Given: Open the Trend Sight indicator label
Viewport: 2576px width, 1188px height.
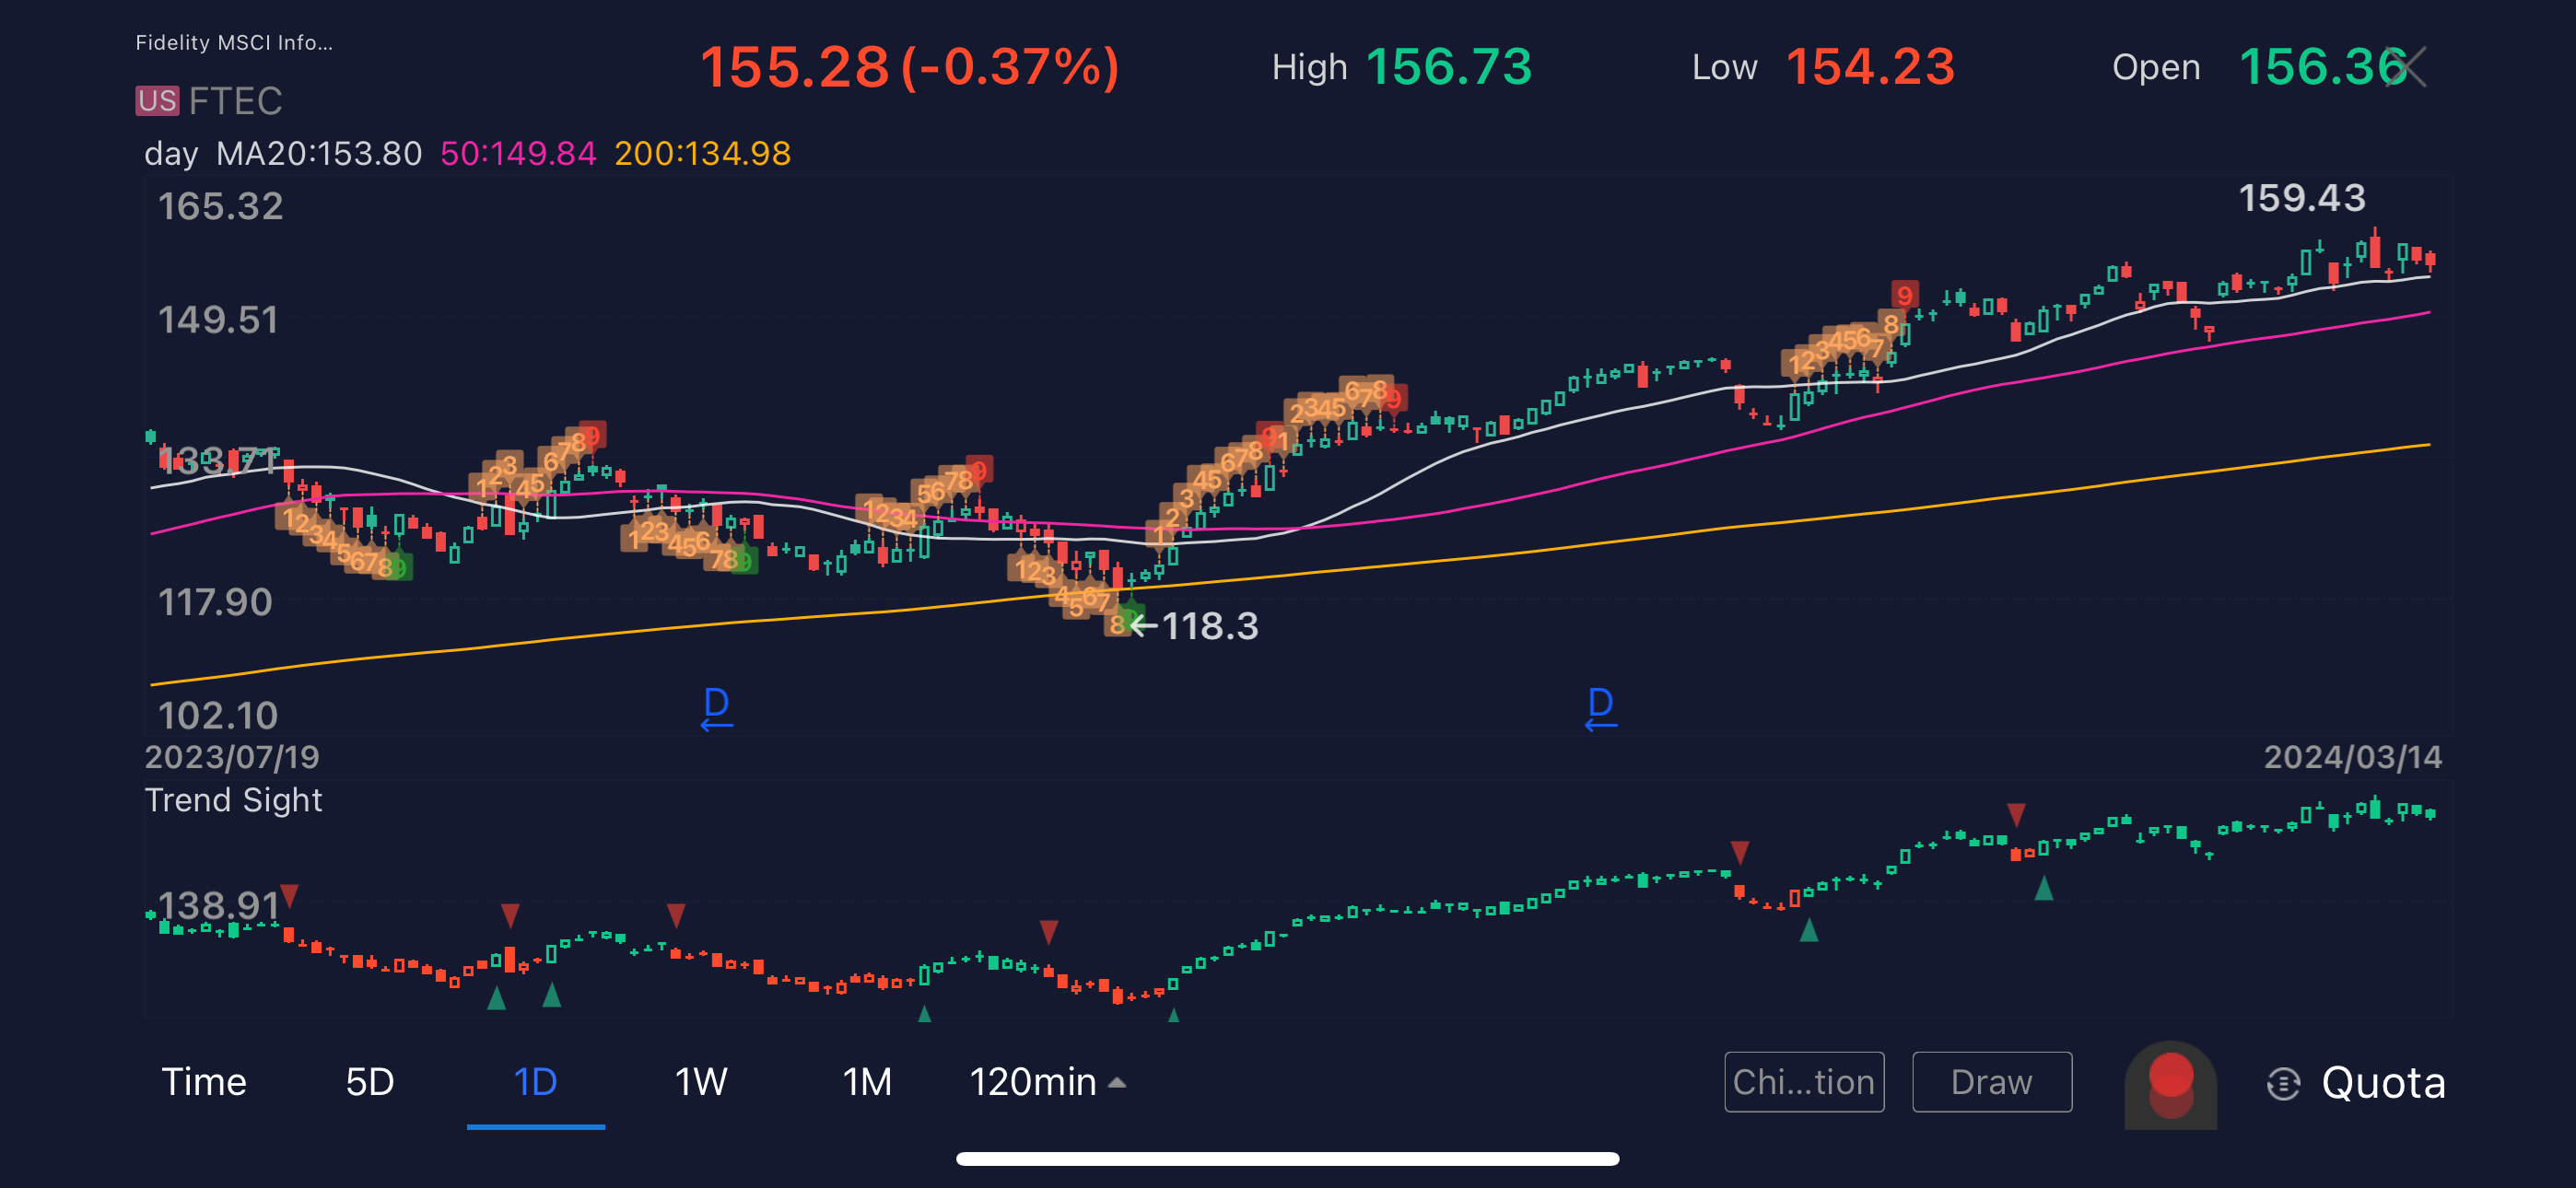Looking at the screenshot, I should coord(233,800).
